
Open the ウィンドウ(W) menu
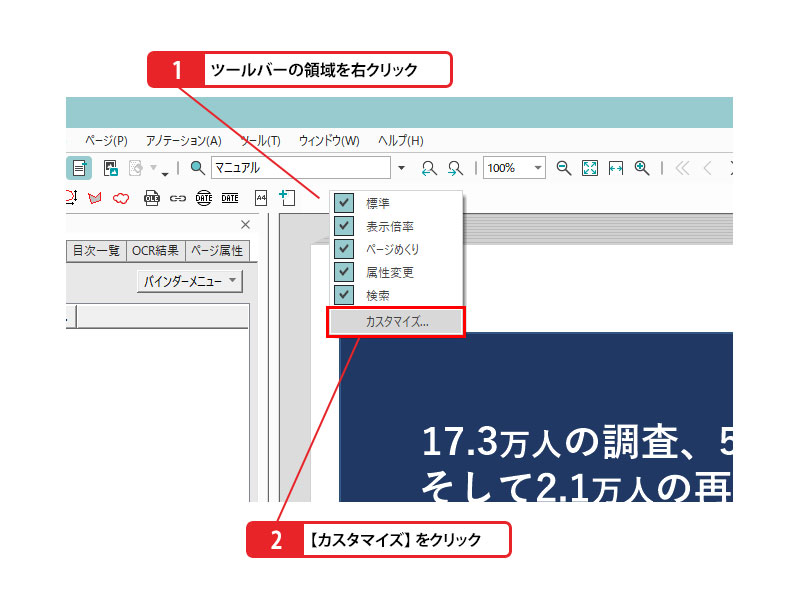pyautogui.click(x=329, y=141)
